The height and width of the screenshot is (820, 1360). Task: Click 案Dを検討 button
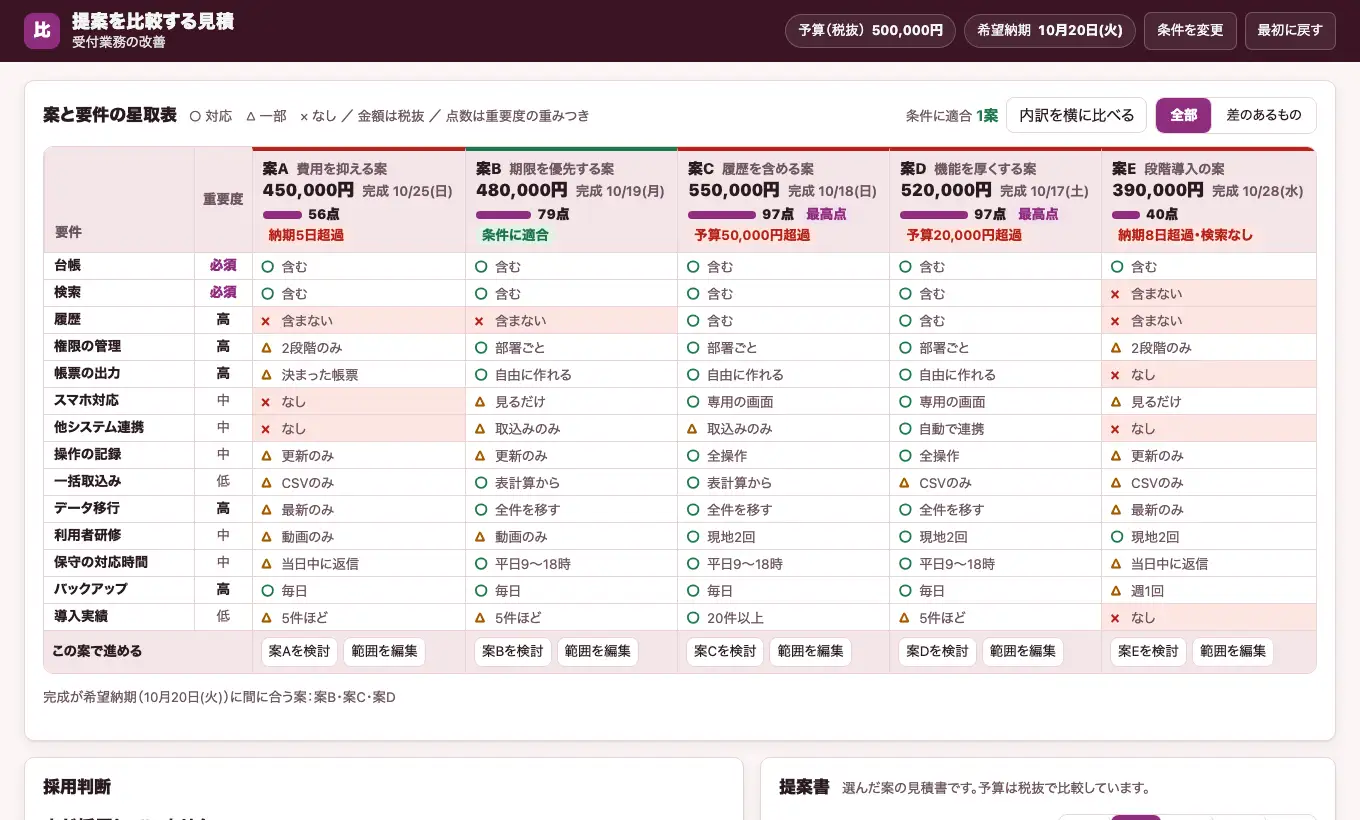(937, 651)
